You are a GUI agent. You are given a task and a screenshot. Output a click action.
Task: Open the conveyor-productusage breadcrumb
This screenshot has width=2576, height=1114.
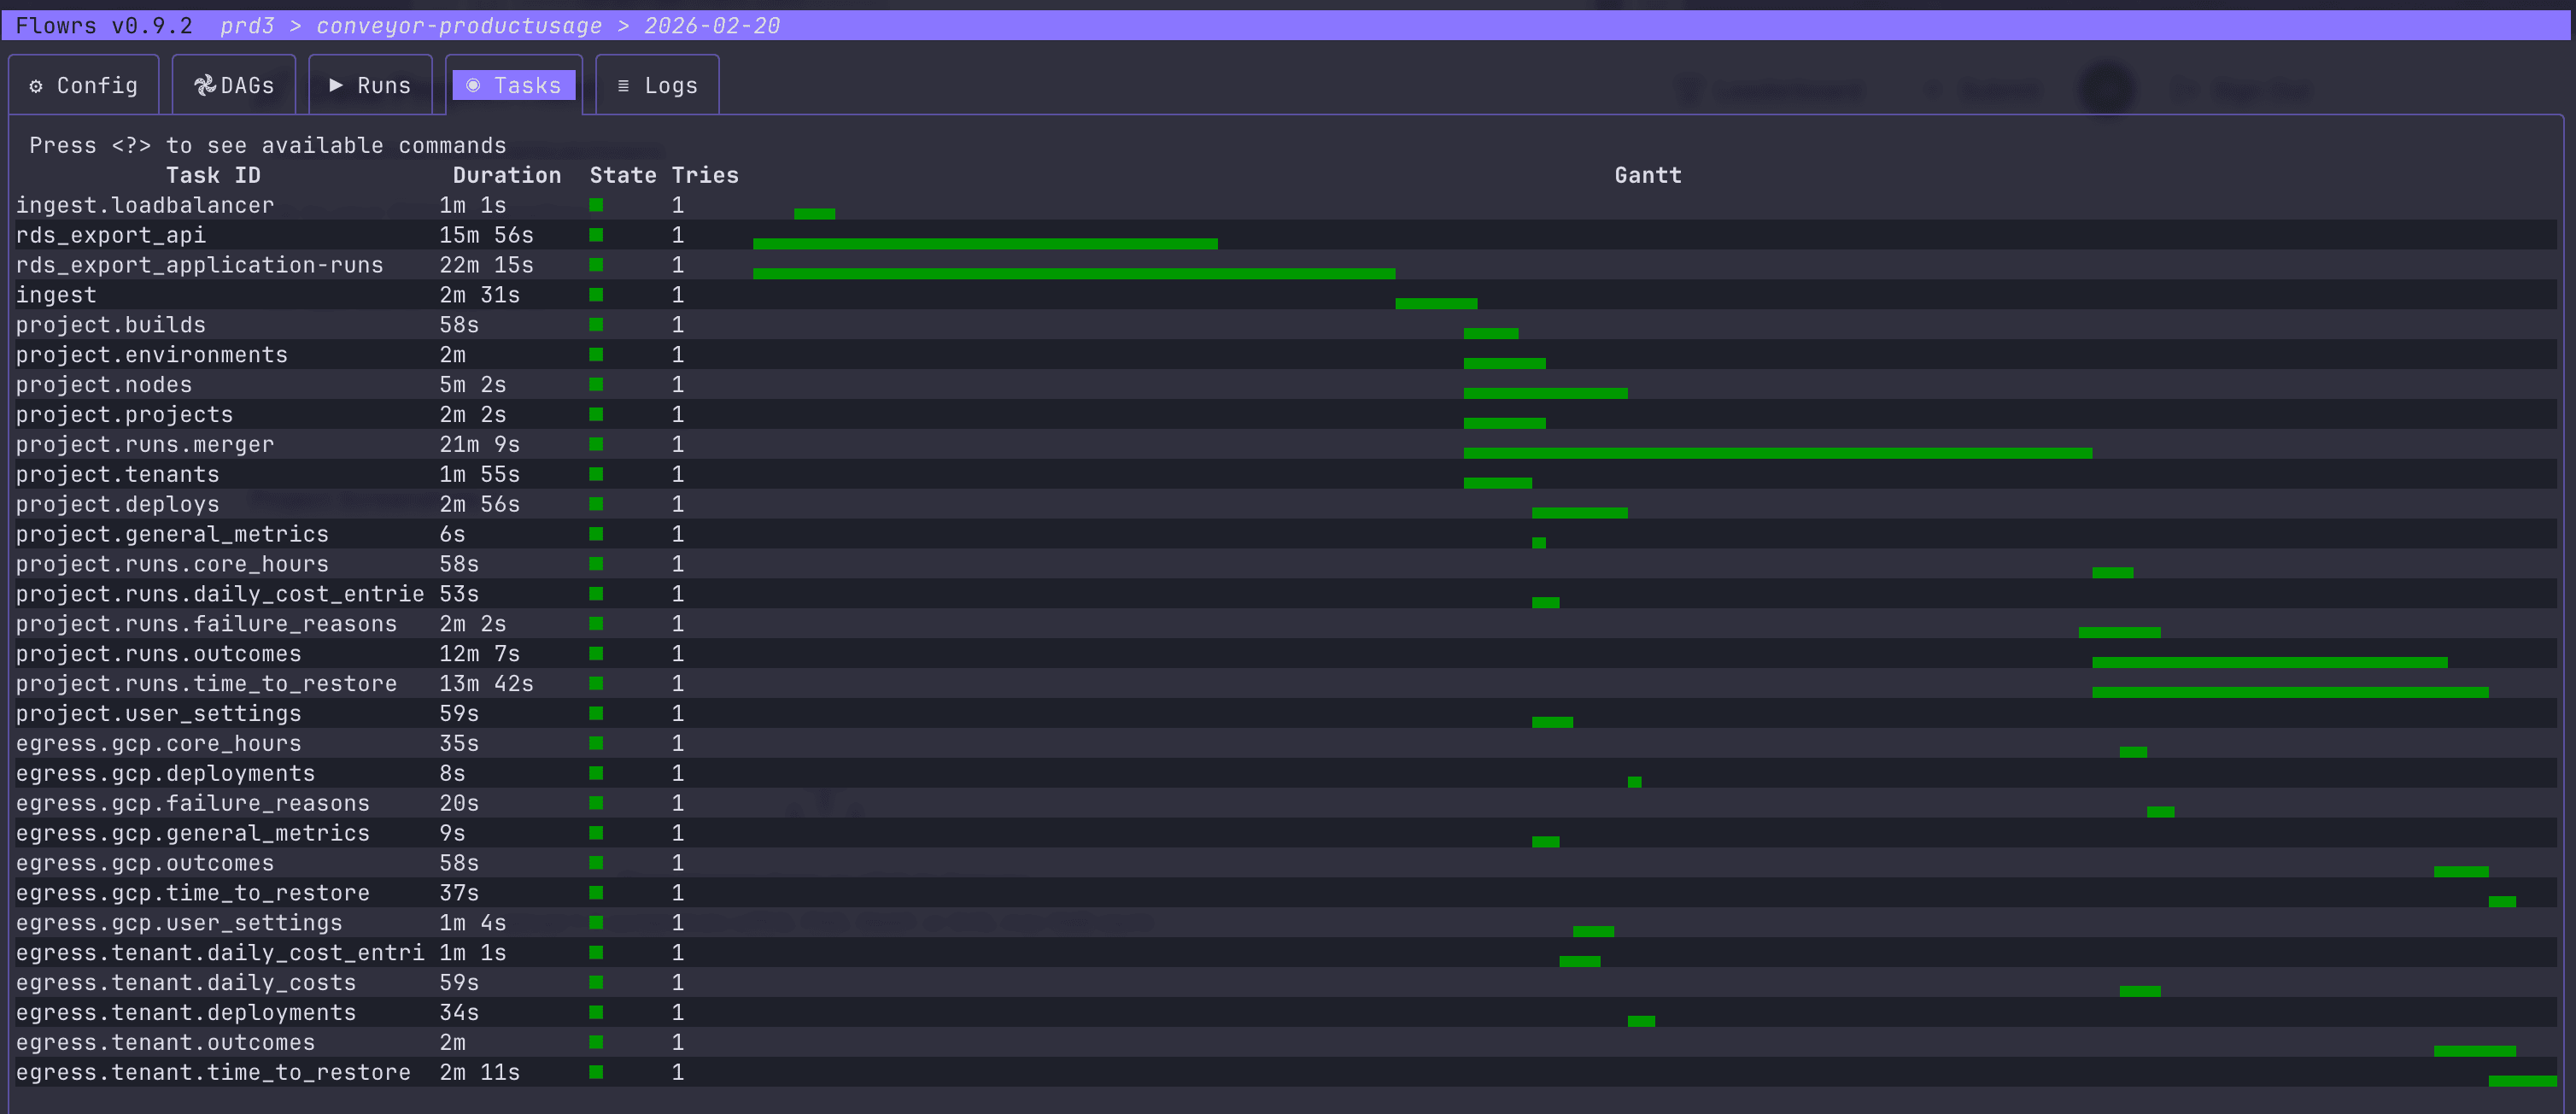458,25
